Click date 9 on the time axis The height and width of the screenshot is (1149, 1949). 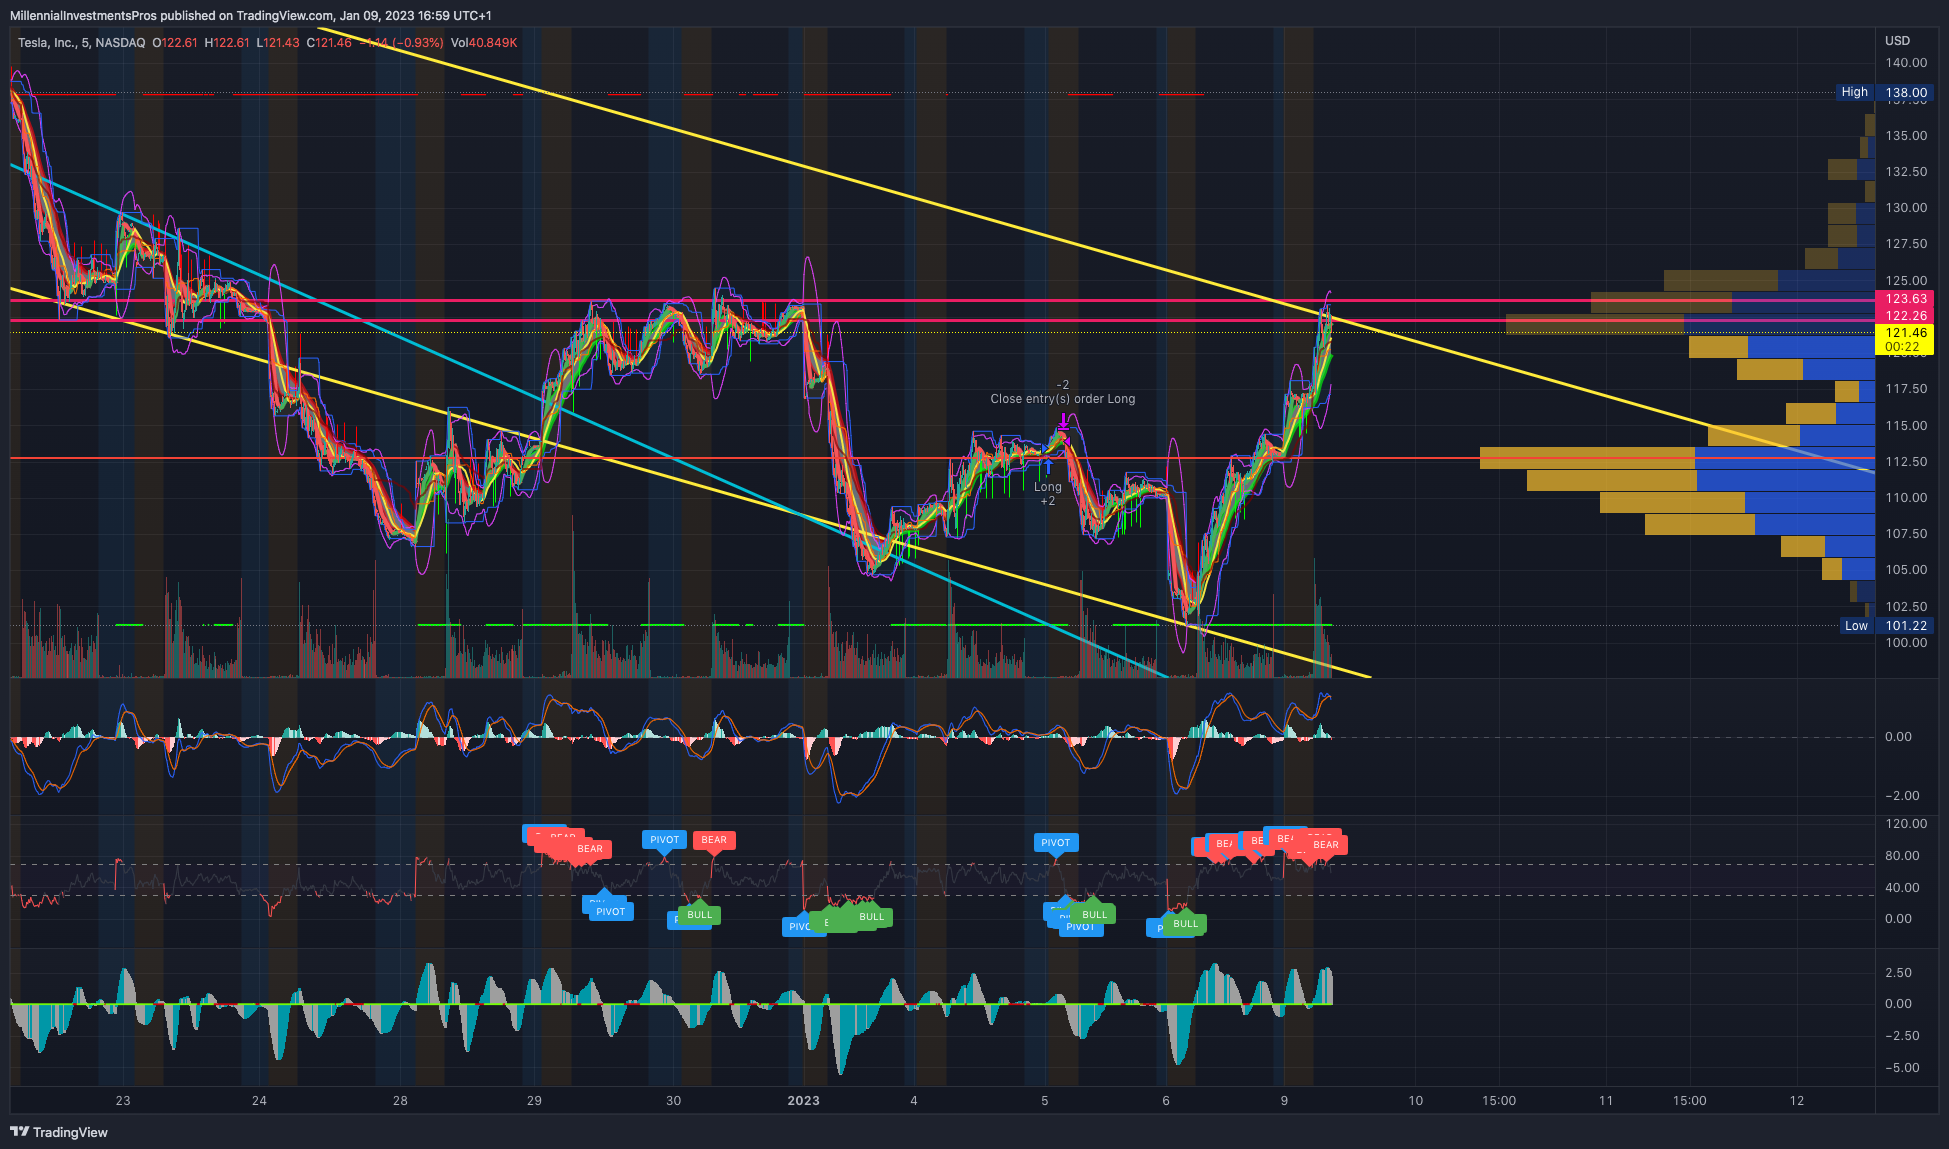1284,1101
